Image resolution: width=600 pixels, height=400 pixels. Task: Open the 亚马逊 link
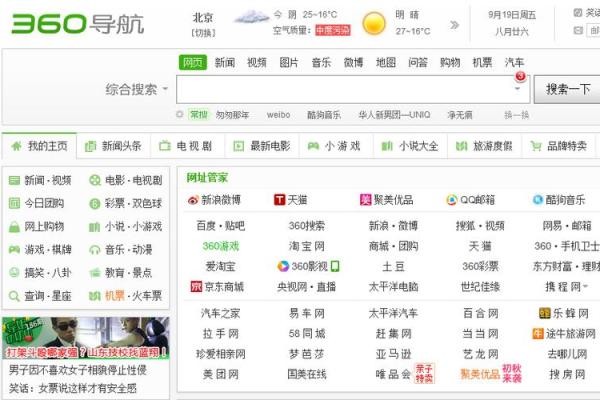393,354
